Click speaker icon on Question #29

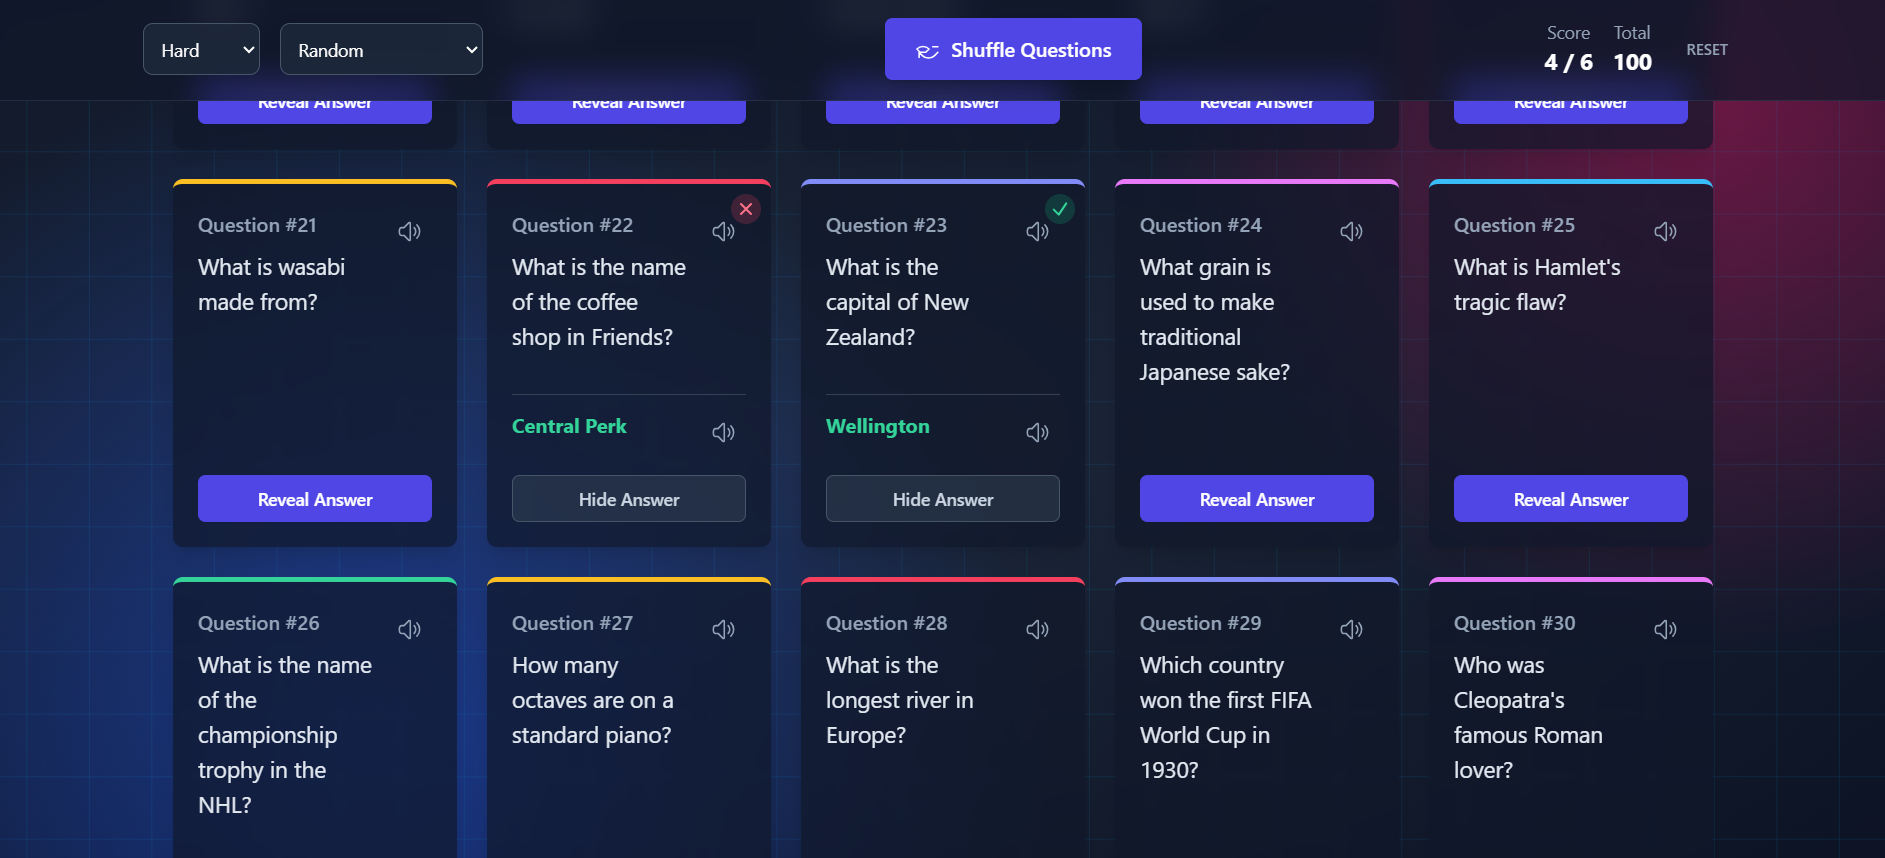tap(1351, 630)
